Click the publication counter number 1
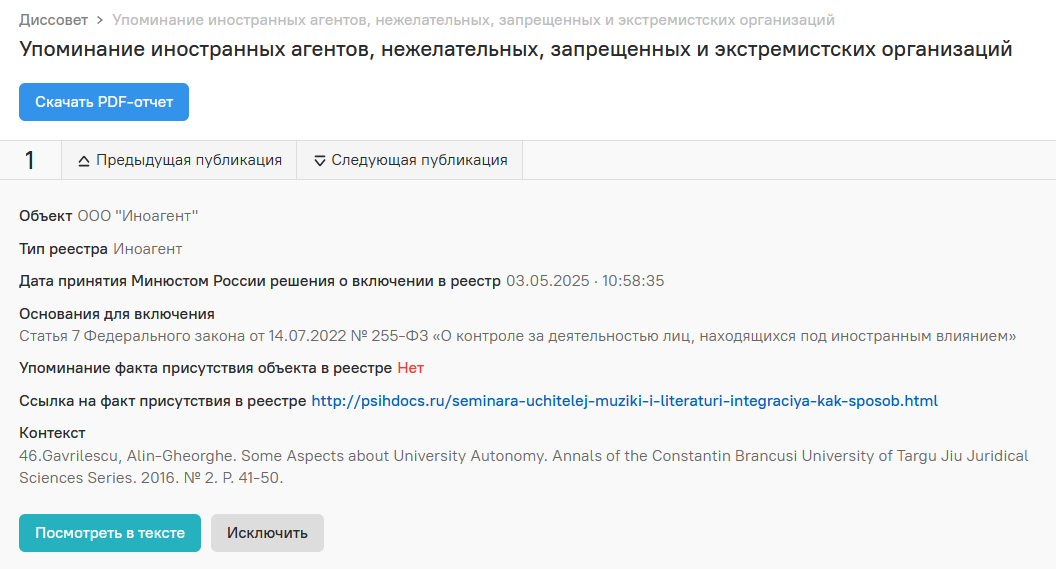 [30, 160]
